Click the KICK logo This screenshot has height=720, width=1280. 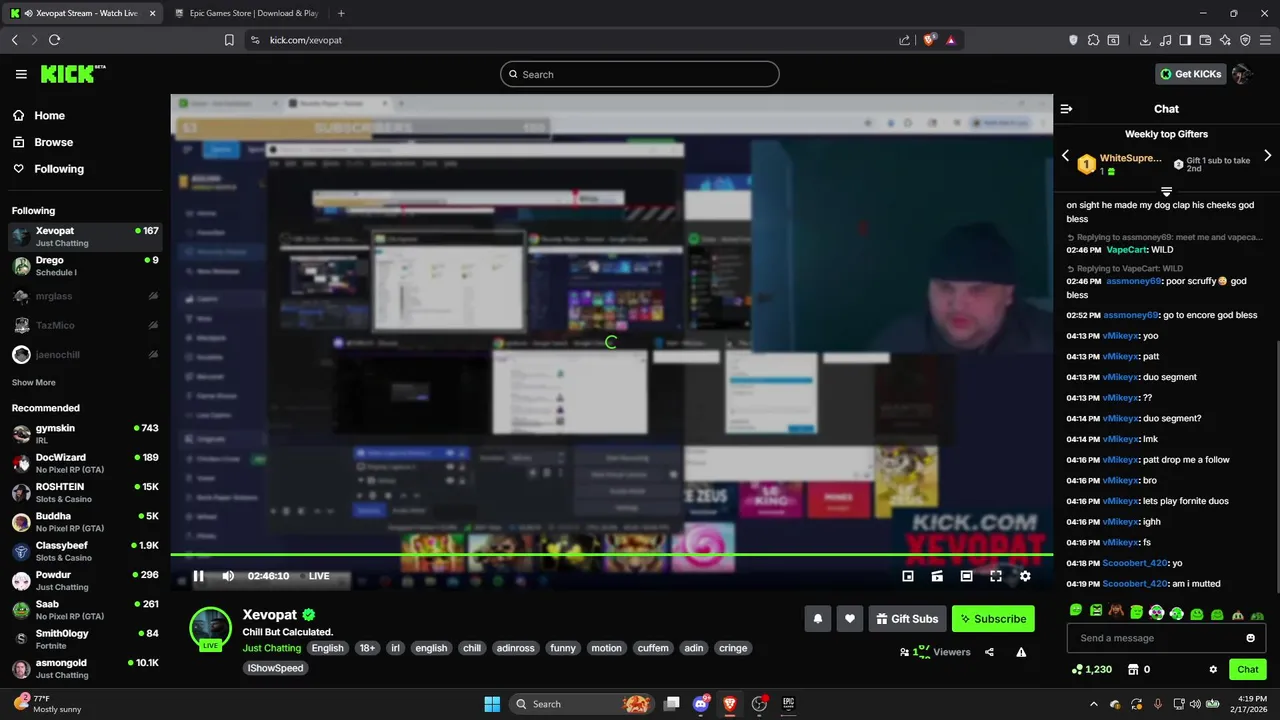(73, 74)
